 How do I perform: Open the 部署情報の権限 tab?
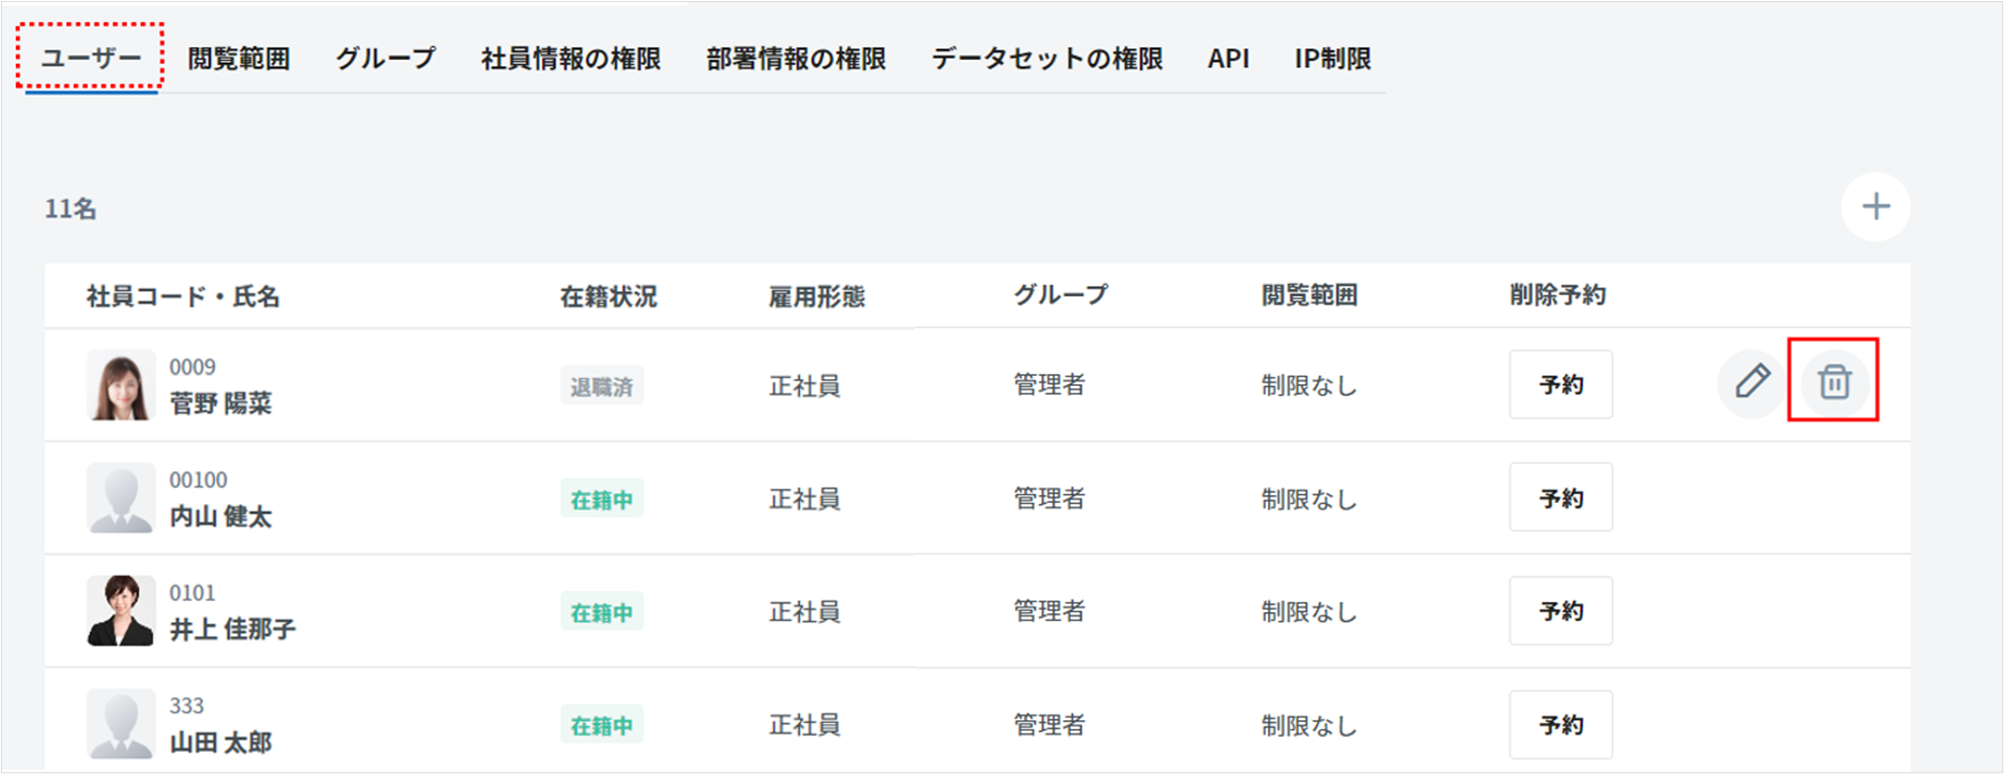coord(796,59)
